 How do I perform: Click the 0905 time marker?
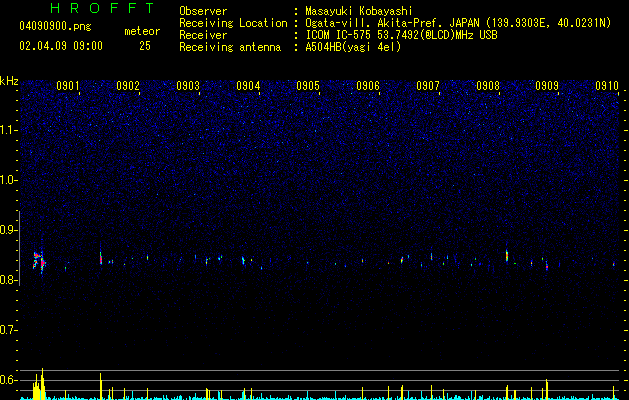(308, 86)
